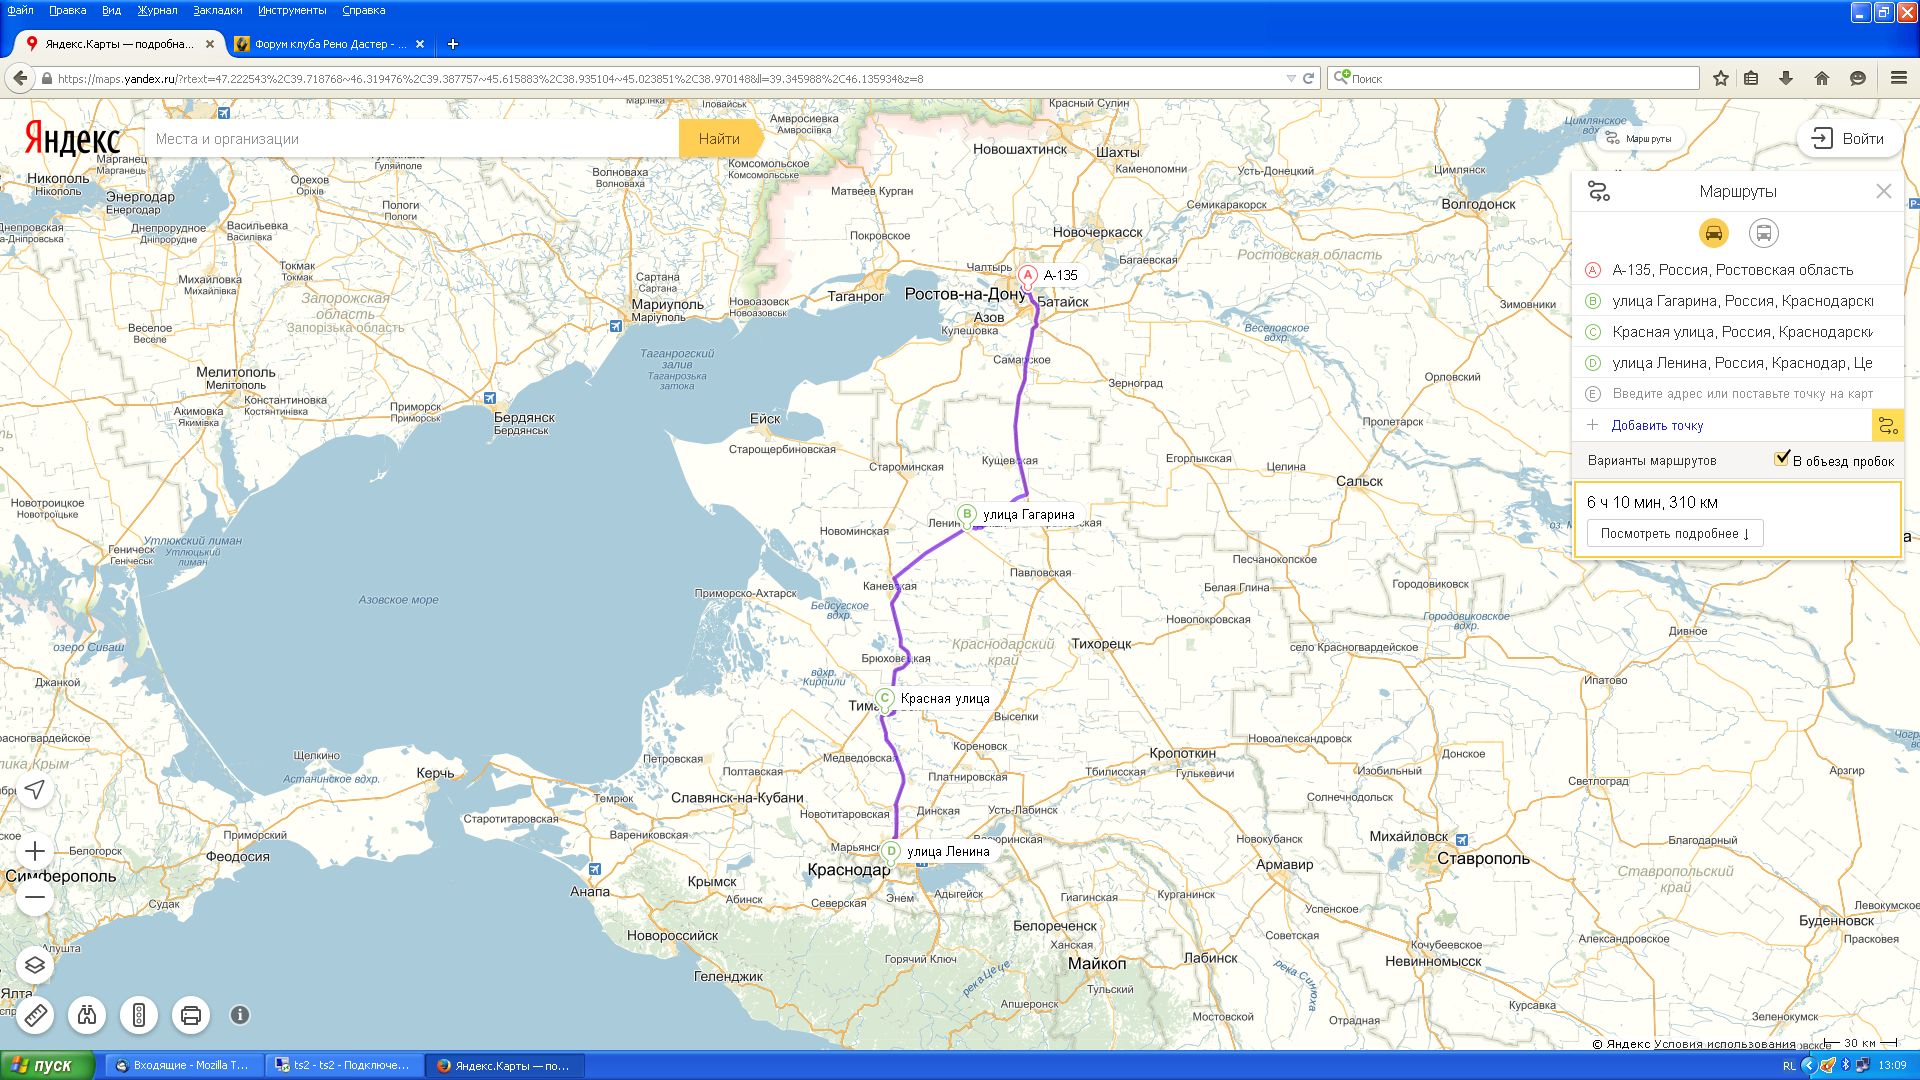Select waypoint B улица Гагарина row
The height and width of the screenshot is (1080, 1920).
point(1738,301)
